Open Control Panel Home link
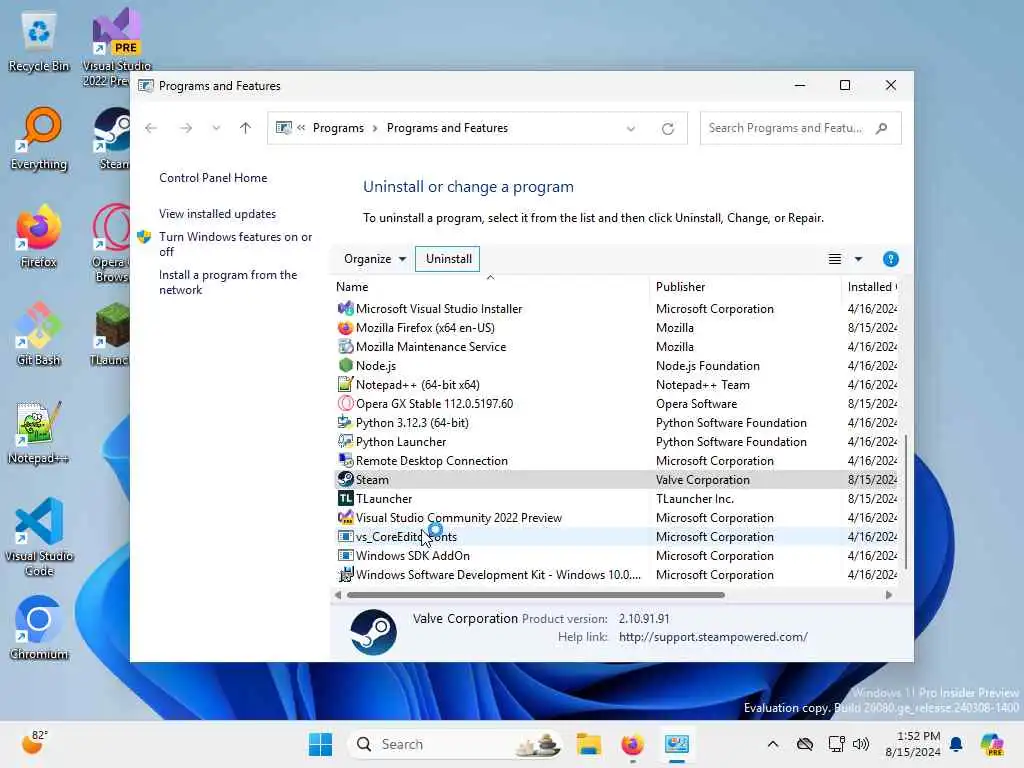Image resolution: width=1024 pixels, height=768 pixels. [x=213, y=178]
